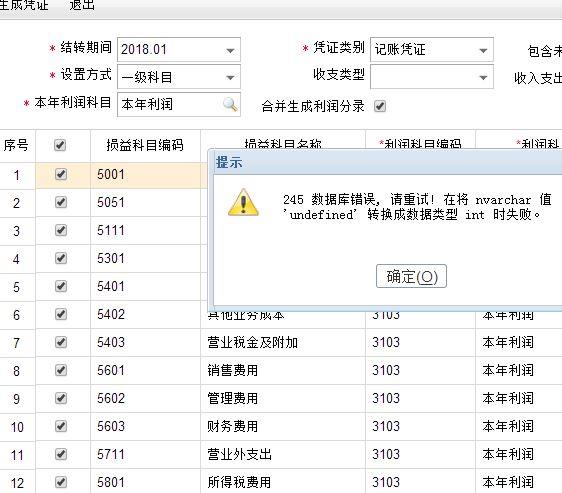The height and width of the screenshot is (493, 562).
Task: Click 本年利润 cell in 财务费用 row
Action: pyautogui.click(x=519, y=426)
